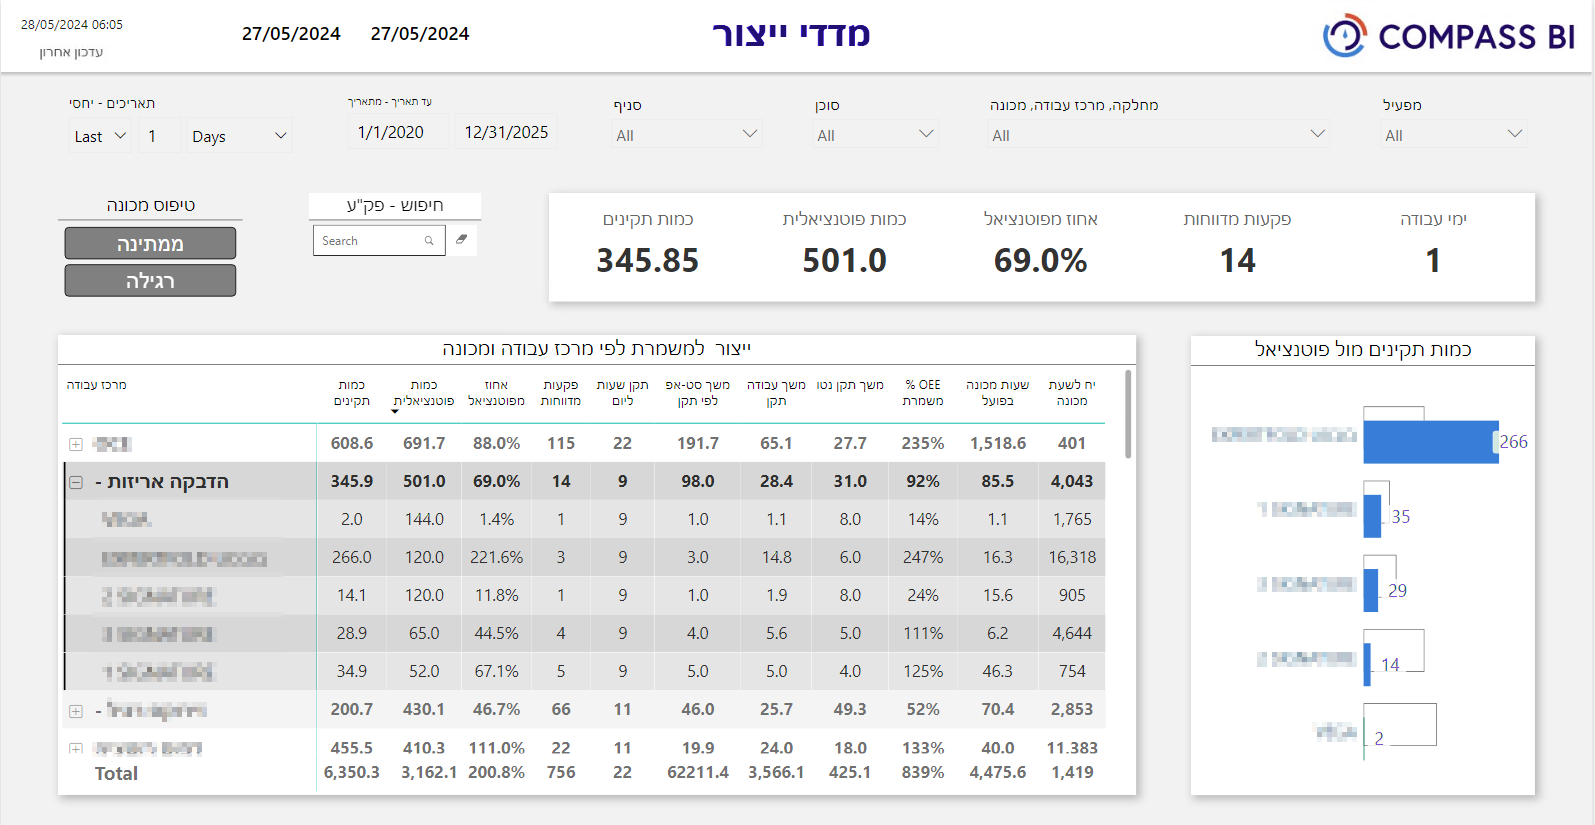Open the סניף filter dropdown
Image resolution: width=1595 pixels, height=825 pixels.
click(x=687, y=134)
